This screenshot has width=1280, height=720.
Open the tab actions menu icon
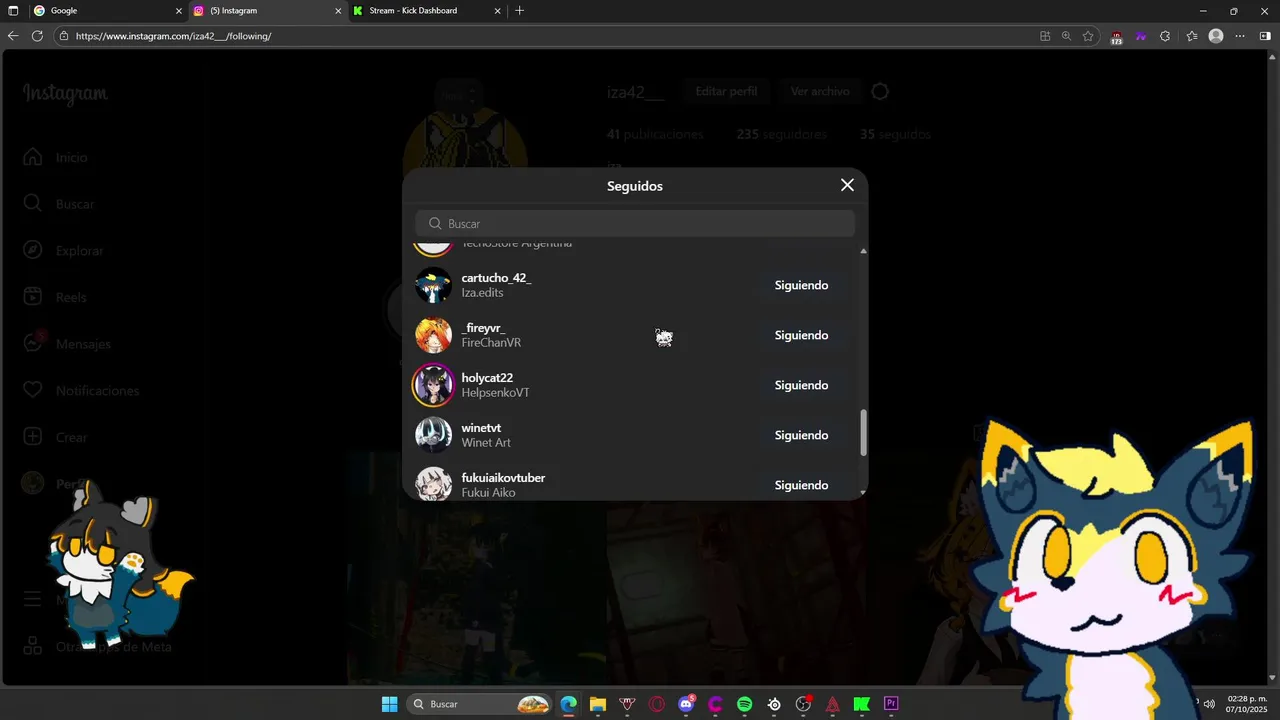pyautogui.click(x=13, y=11)
